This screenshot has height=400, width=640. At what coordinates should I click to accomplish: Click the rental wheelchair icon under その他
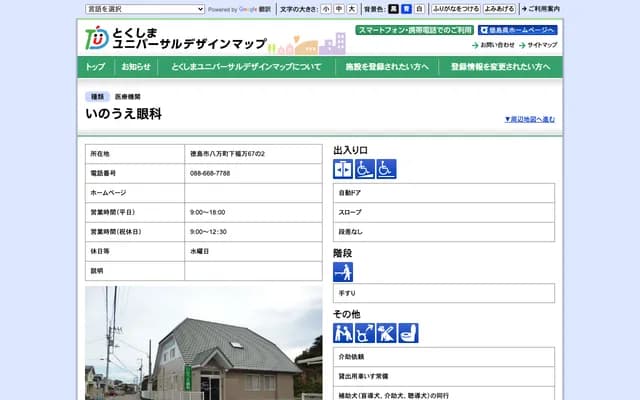coord(364,333)
